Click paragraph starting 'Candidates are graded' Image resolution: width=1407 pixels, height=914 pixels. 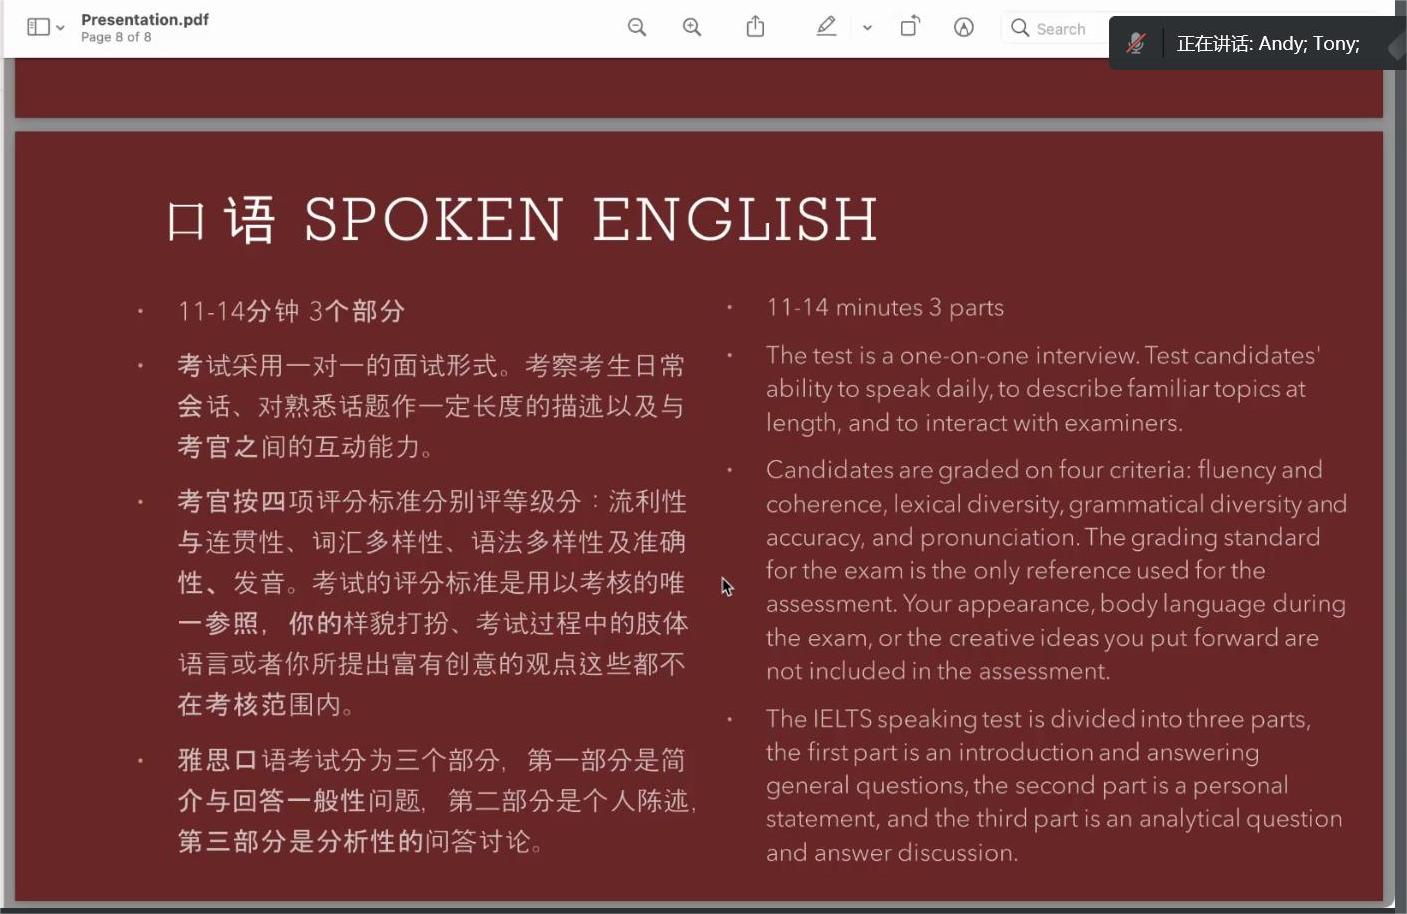[x=1056, y=570]
